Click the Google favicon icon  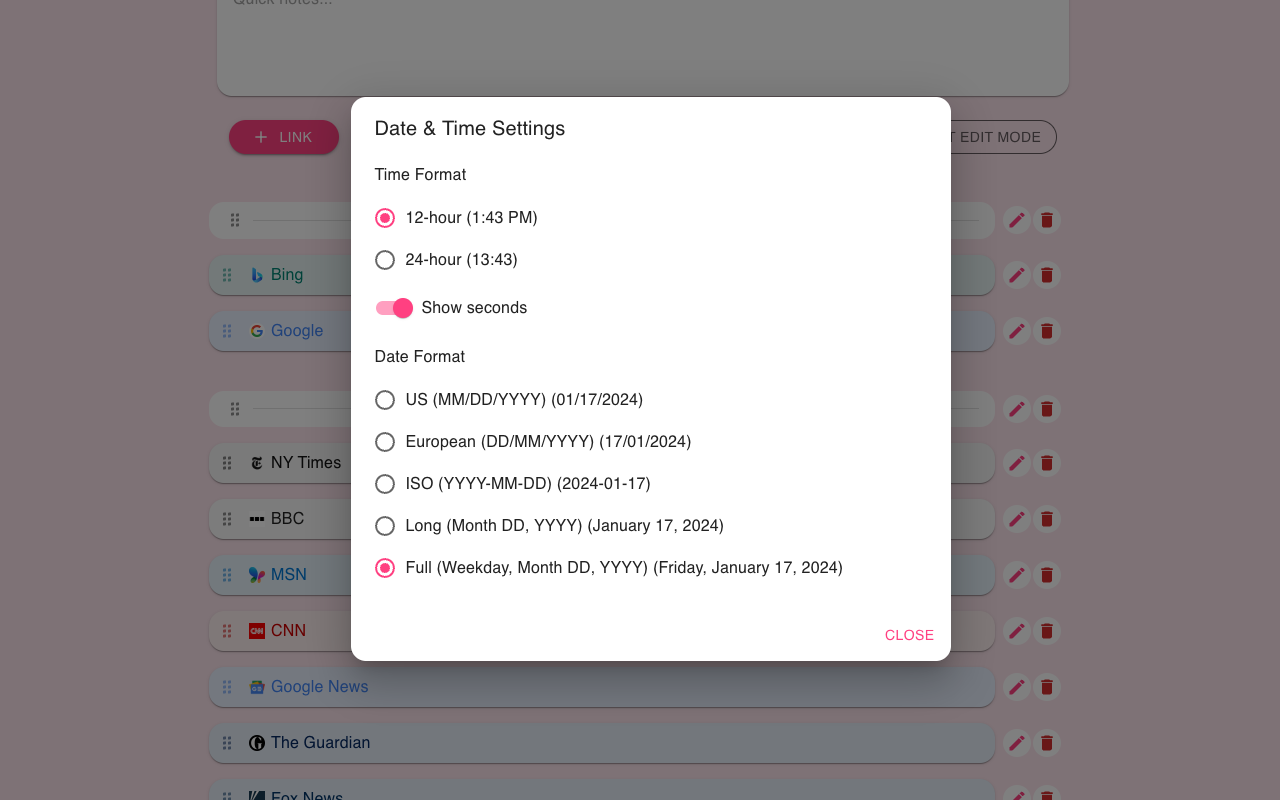257,330
